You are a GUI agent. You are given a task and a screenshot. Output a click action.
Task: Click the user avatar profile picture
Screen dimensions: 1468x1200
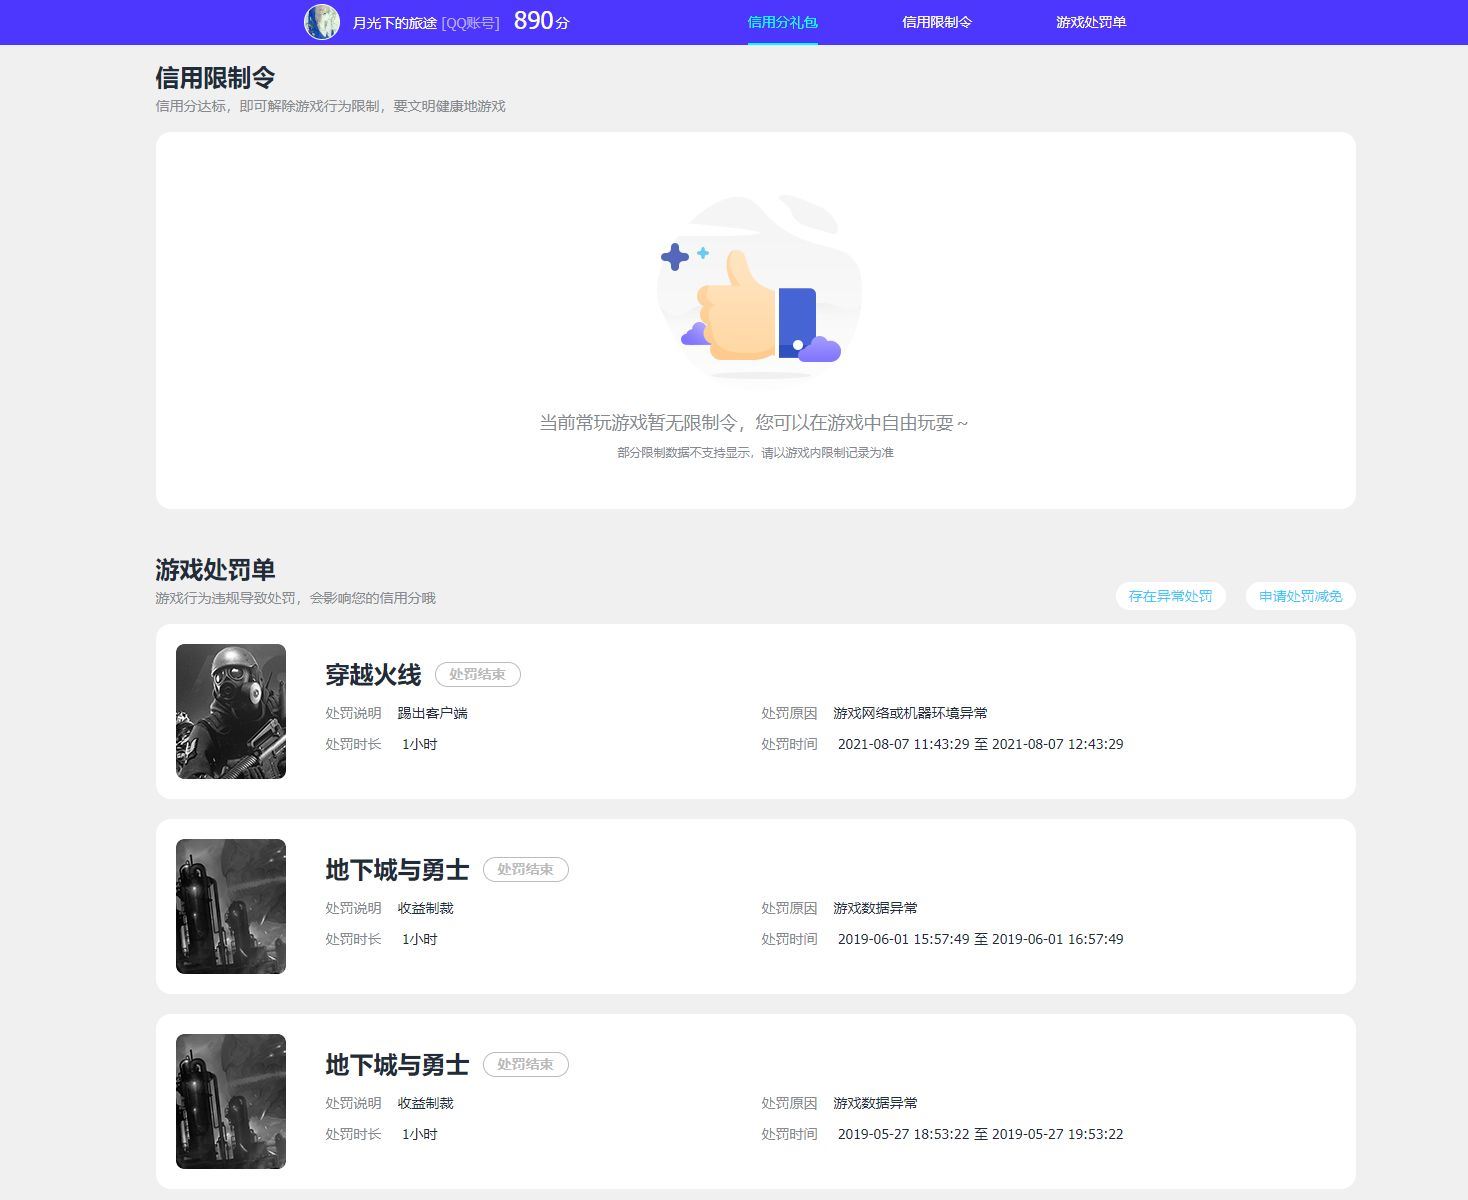pyautogui.click(x=322, y=21)
